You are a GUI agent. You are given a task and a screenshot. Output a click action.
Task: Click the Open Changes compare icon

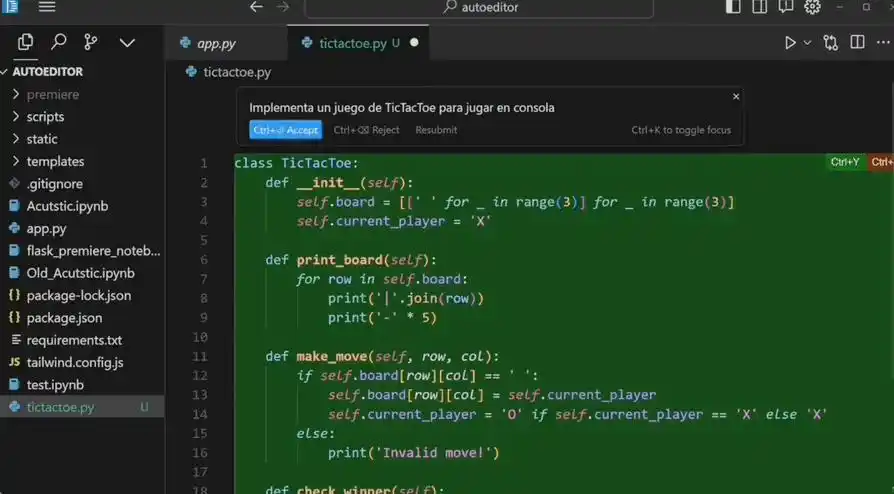point(830,43)
